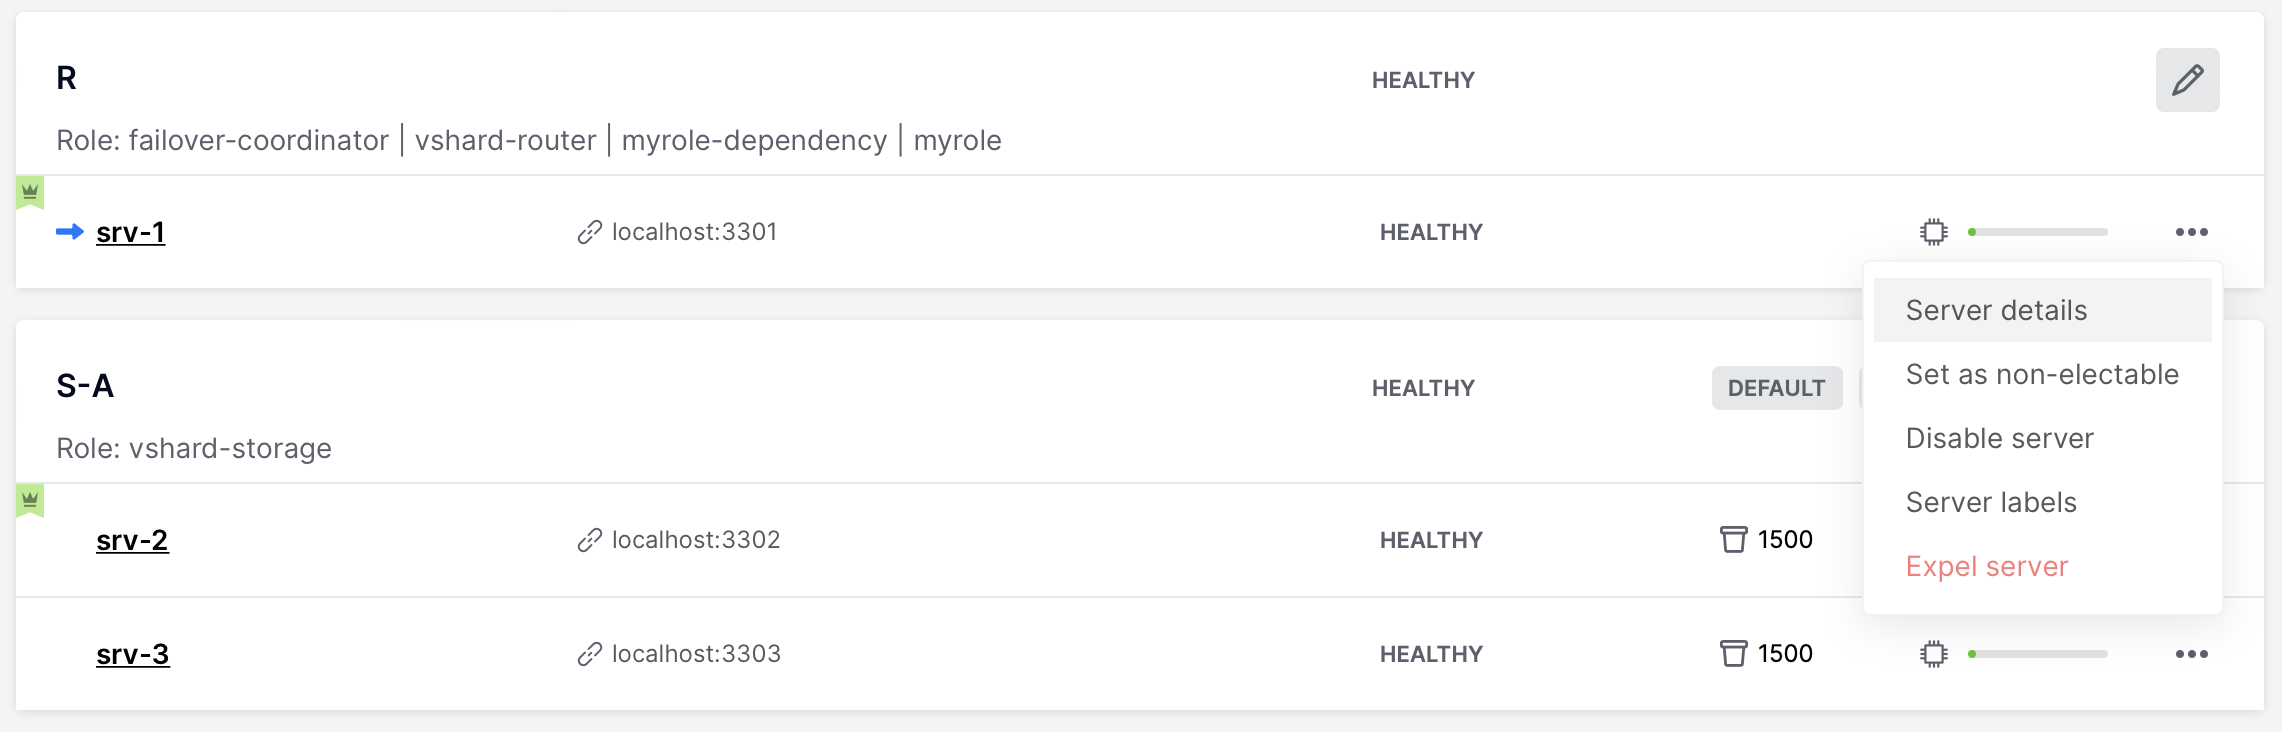Click the edit pencil icon for replicaset R

pyautogui.click(x=2187, y=80)
